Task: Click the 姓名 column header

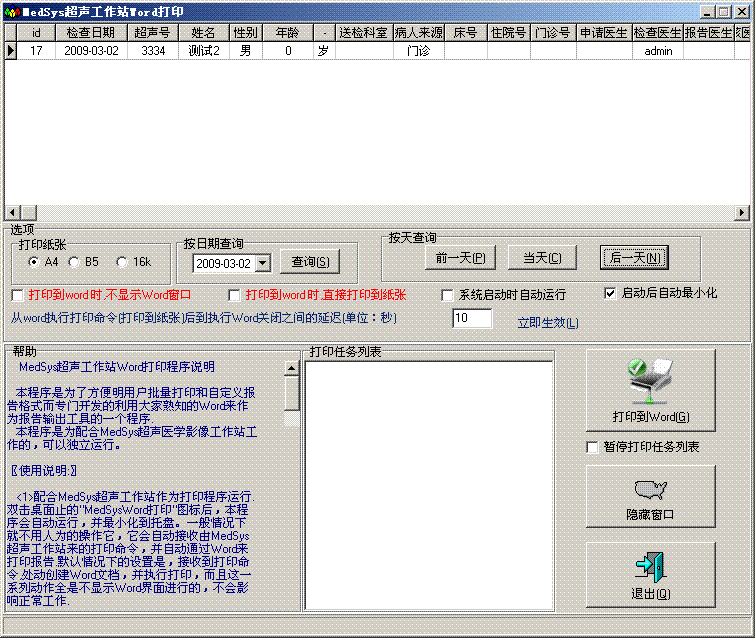Action: tap(203, 33)
